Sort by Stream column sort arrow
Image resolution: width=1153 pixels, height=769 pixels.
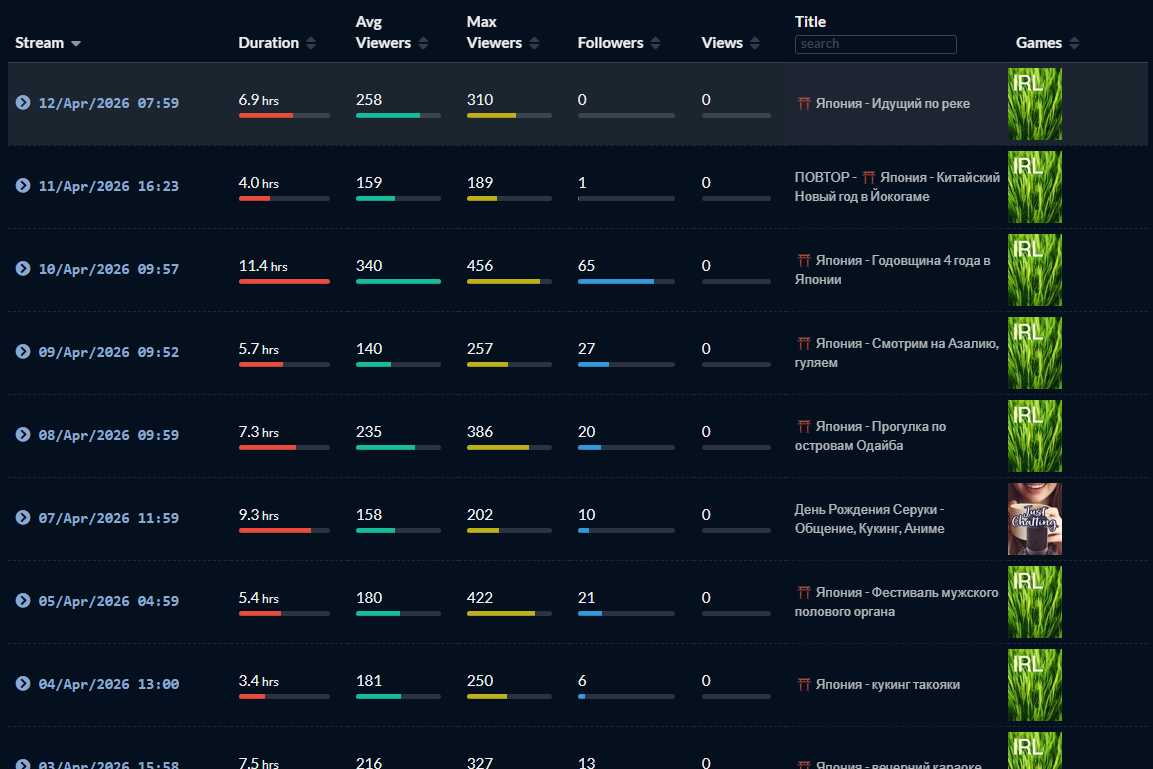coord(76,43)
